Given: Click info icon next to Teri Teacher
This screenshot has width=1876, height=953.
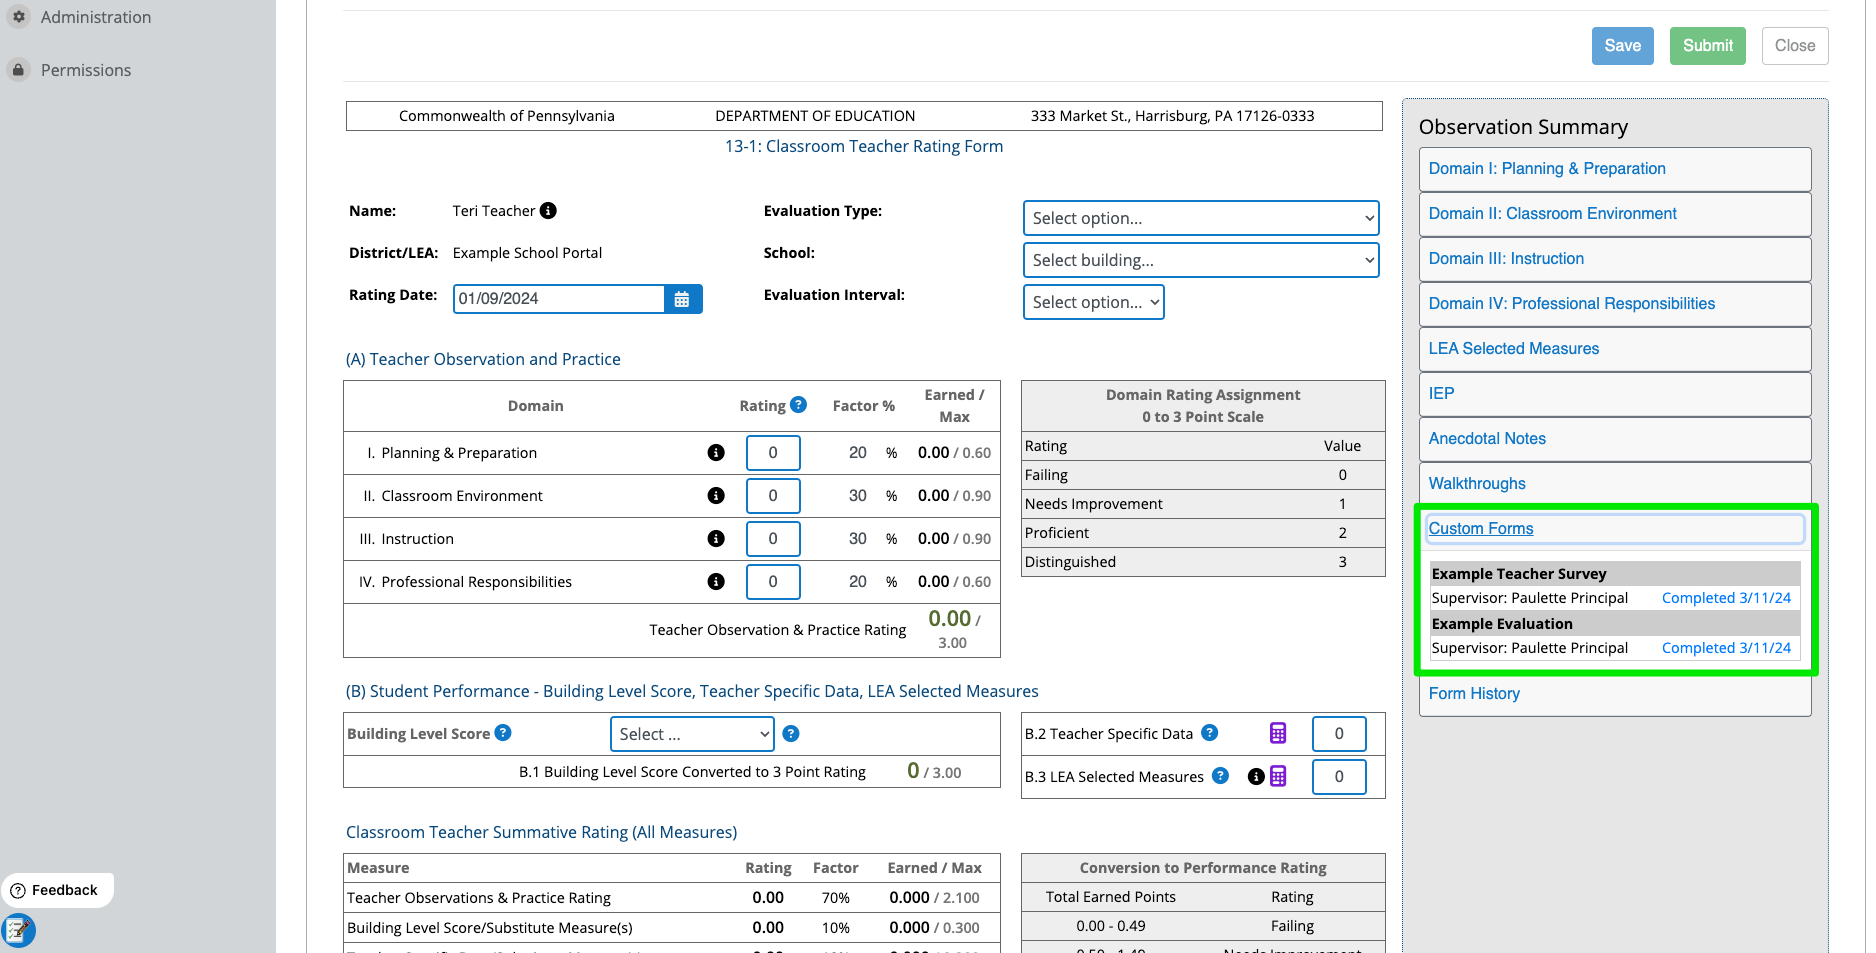Looking at the screenshot, I should (548, 211).
